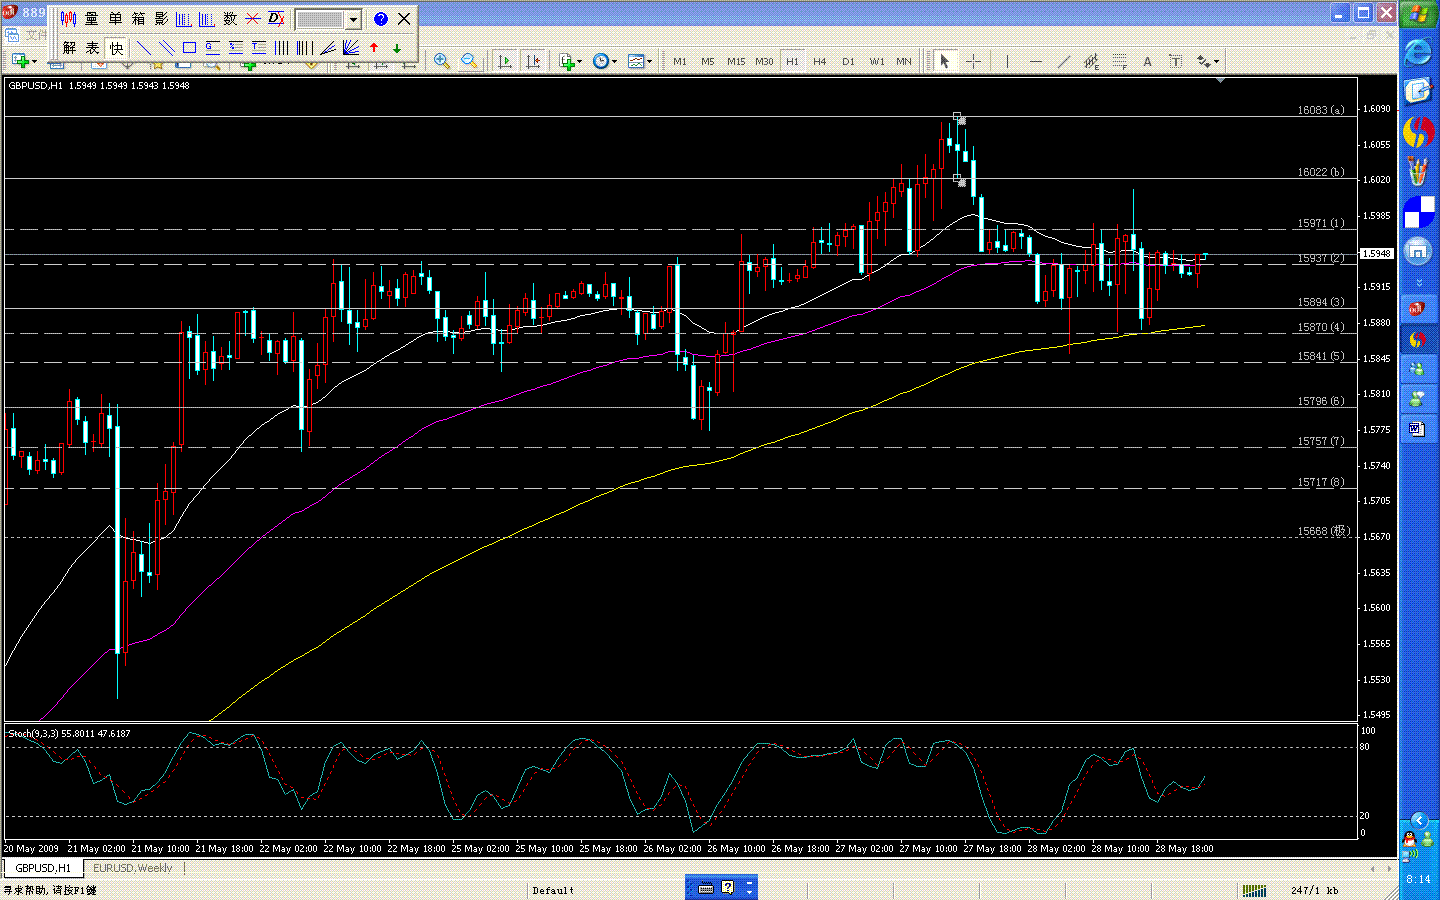The width and height of the screenshot is (1440, 900).
Task: Toggle the 快 button in floating toolbar
Action: (x=116, y=47)
